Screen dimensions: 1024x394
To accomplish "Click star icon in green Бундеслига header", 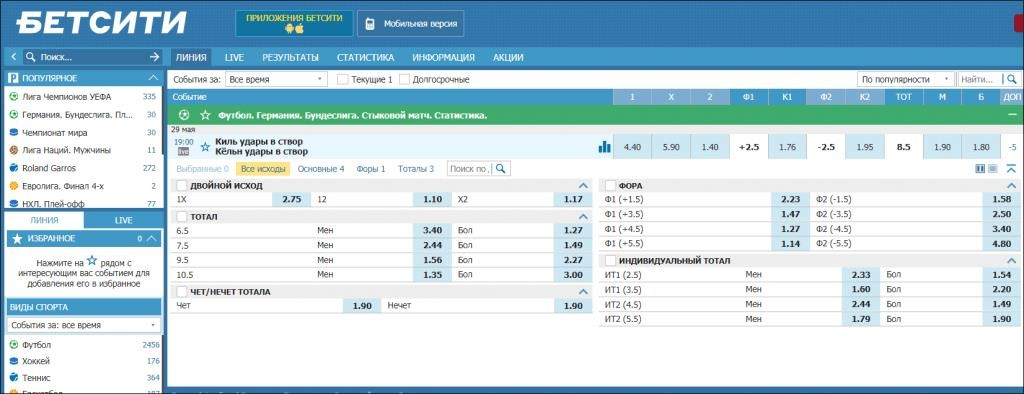I will click(x=205, y=115).
